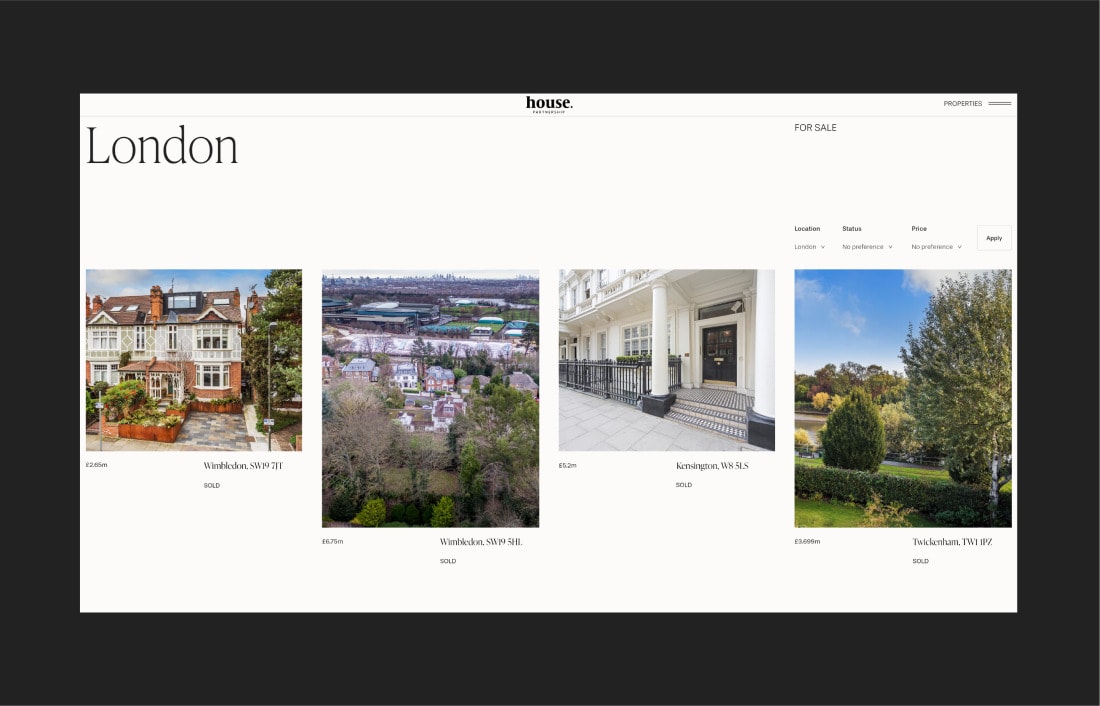1100x706 pixels.
Task: Click the £6.75m price label
Action: [x=332, y=541]
